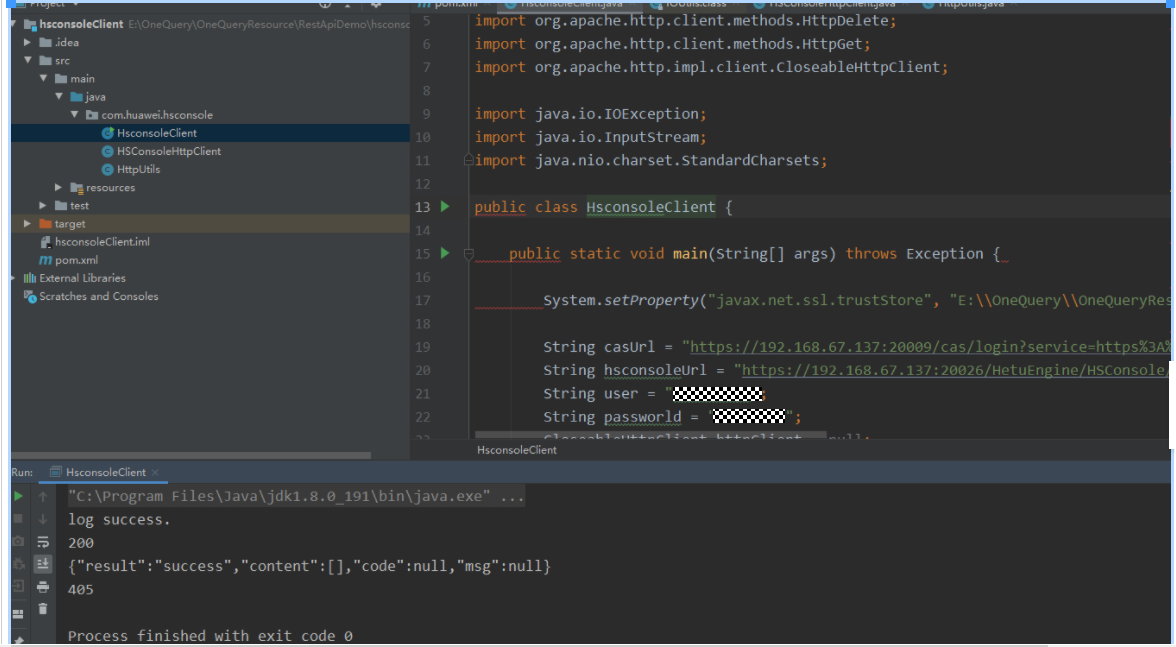Click the run gutter arrow beside main method
Viewport: 1176px width, 647px height.
(446, 254)
